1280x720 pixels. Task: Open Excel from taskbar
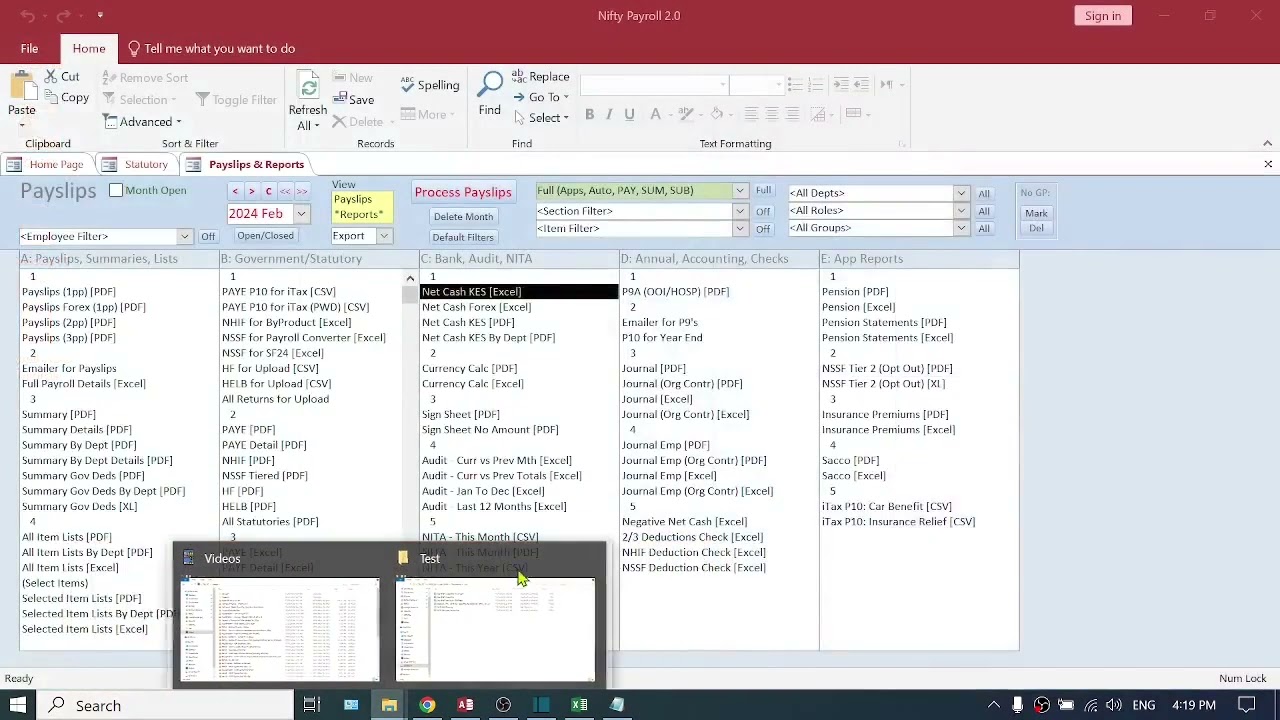[x=579, y=705]
